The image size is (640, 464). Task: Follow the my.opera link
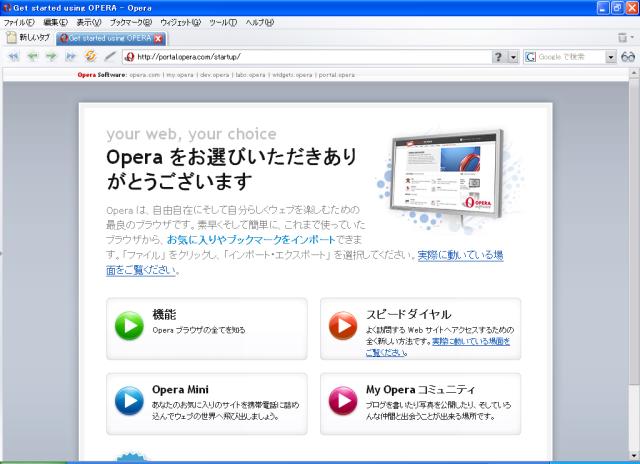(180, 75)
